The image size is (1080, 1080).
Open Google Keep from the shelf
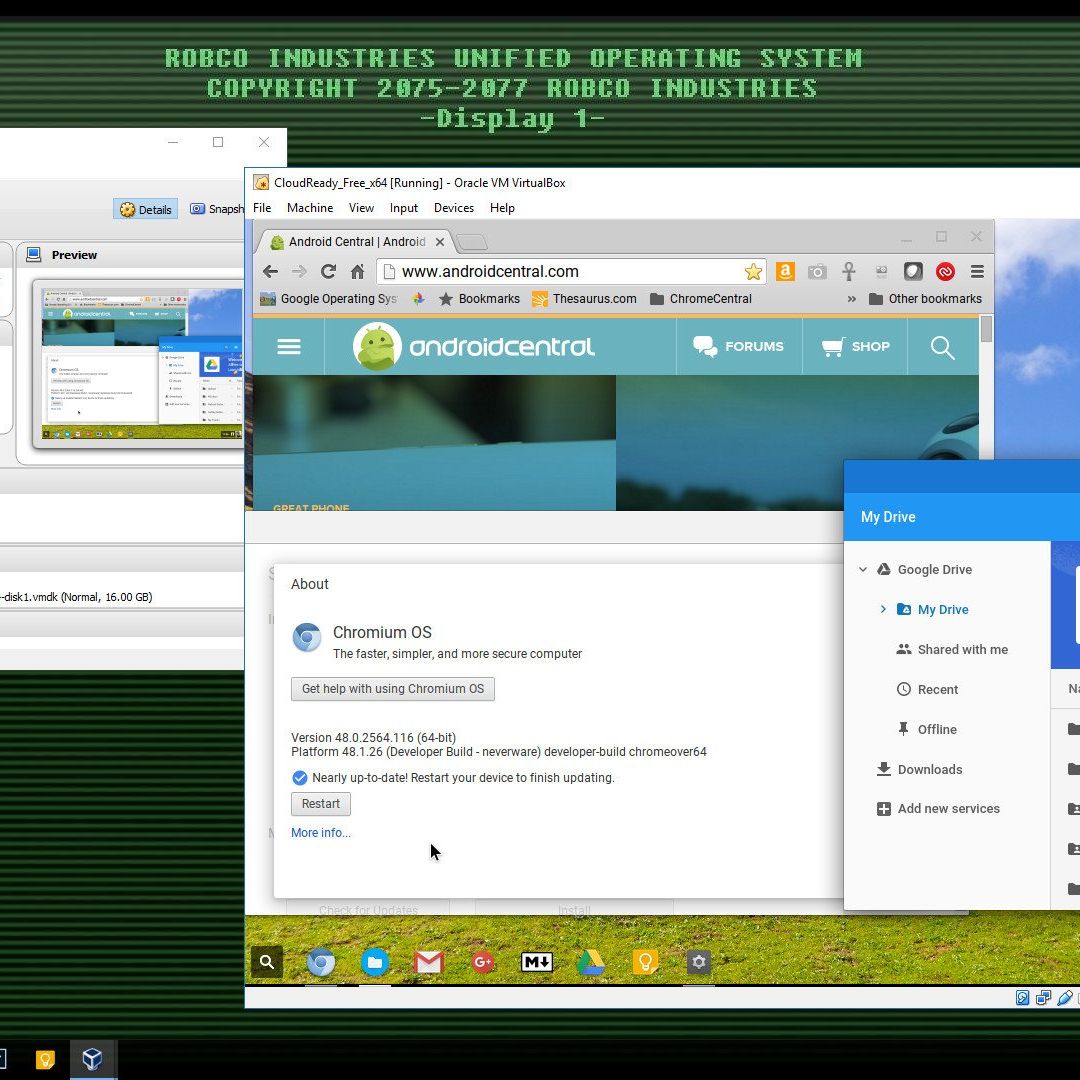point(645,962)
